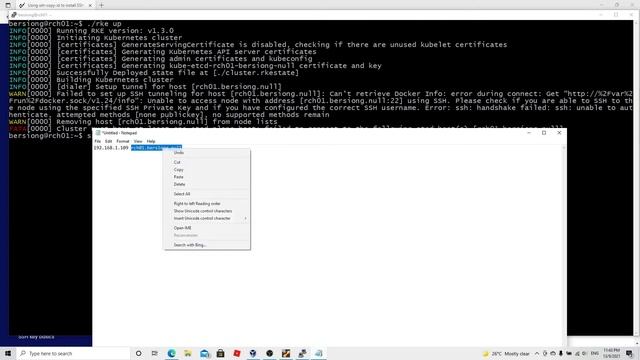Click terminal line 'Running RKE version: v1.3.0'
The width and height of the screenshot is (640, 360).
tap(115, 31)
